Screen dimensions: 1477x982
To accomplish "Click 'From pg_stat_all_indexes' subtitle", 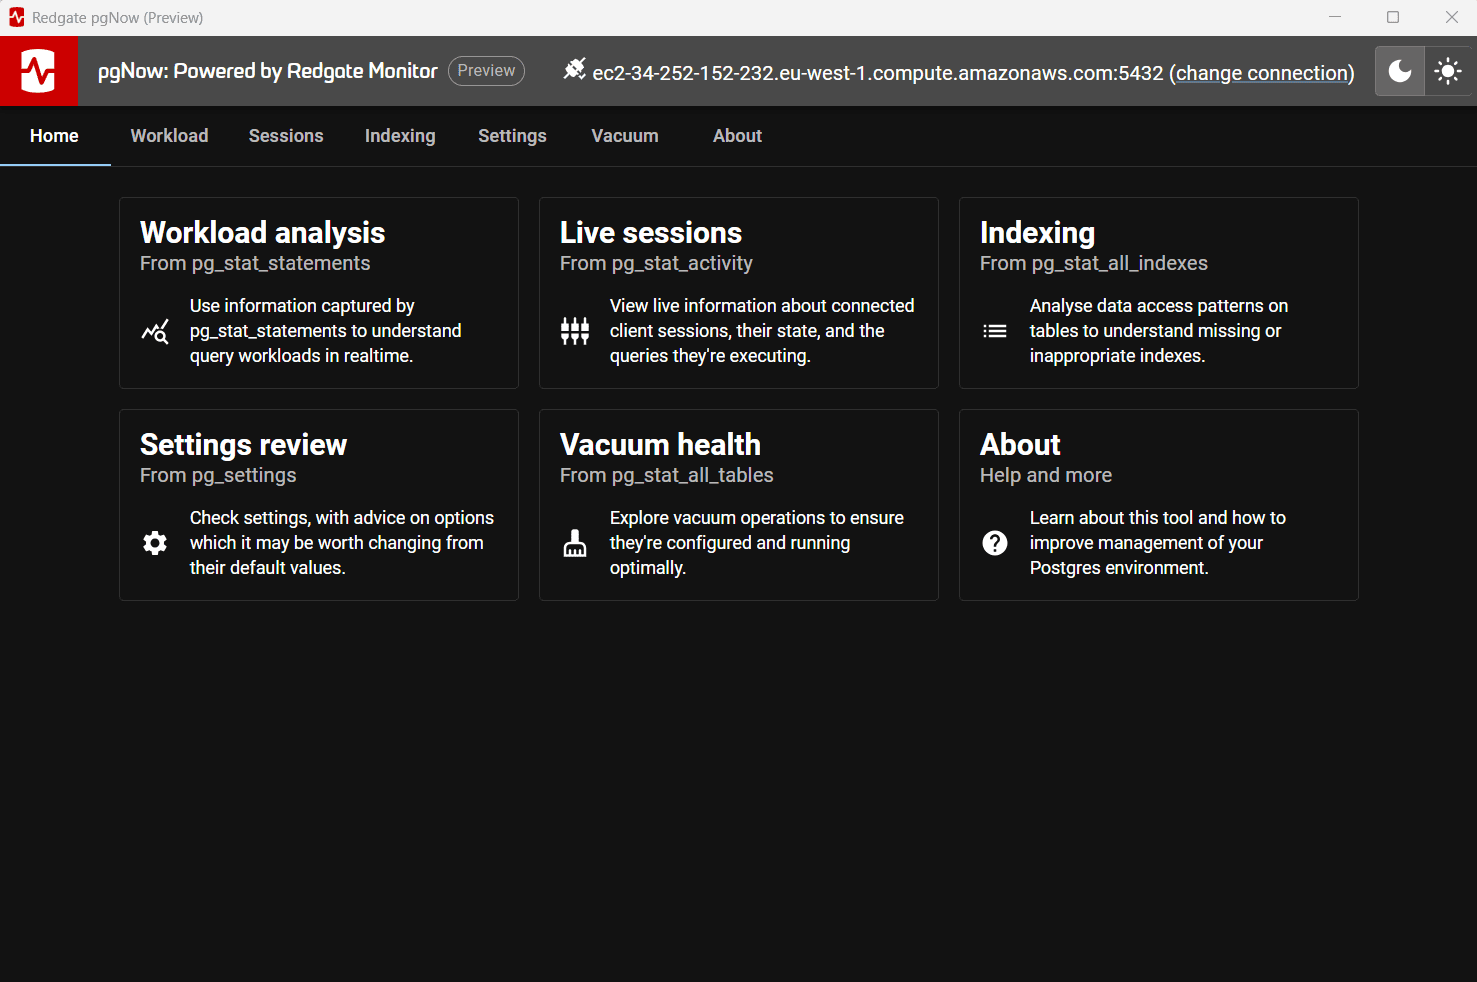I will (1094, 263).
